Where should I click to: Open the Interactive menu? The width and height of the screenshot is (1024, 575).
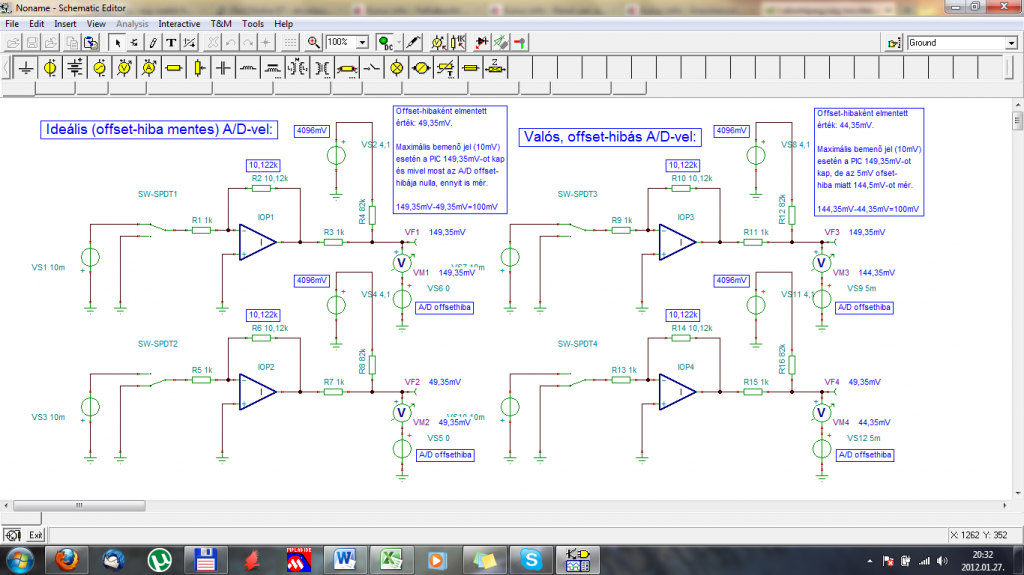[179, 24]
